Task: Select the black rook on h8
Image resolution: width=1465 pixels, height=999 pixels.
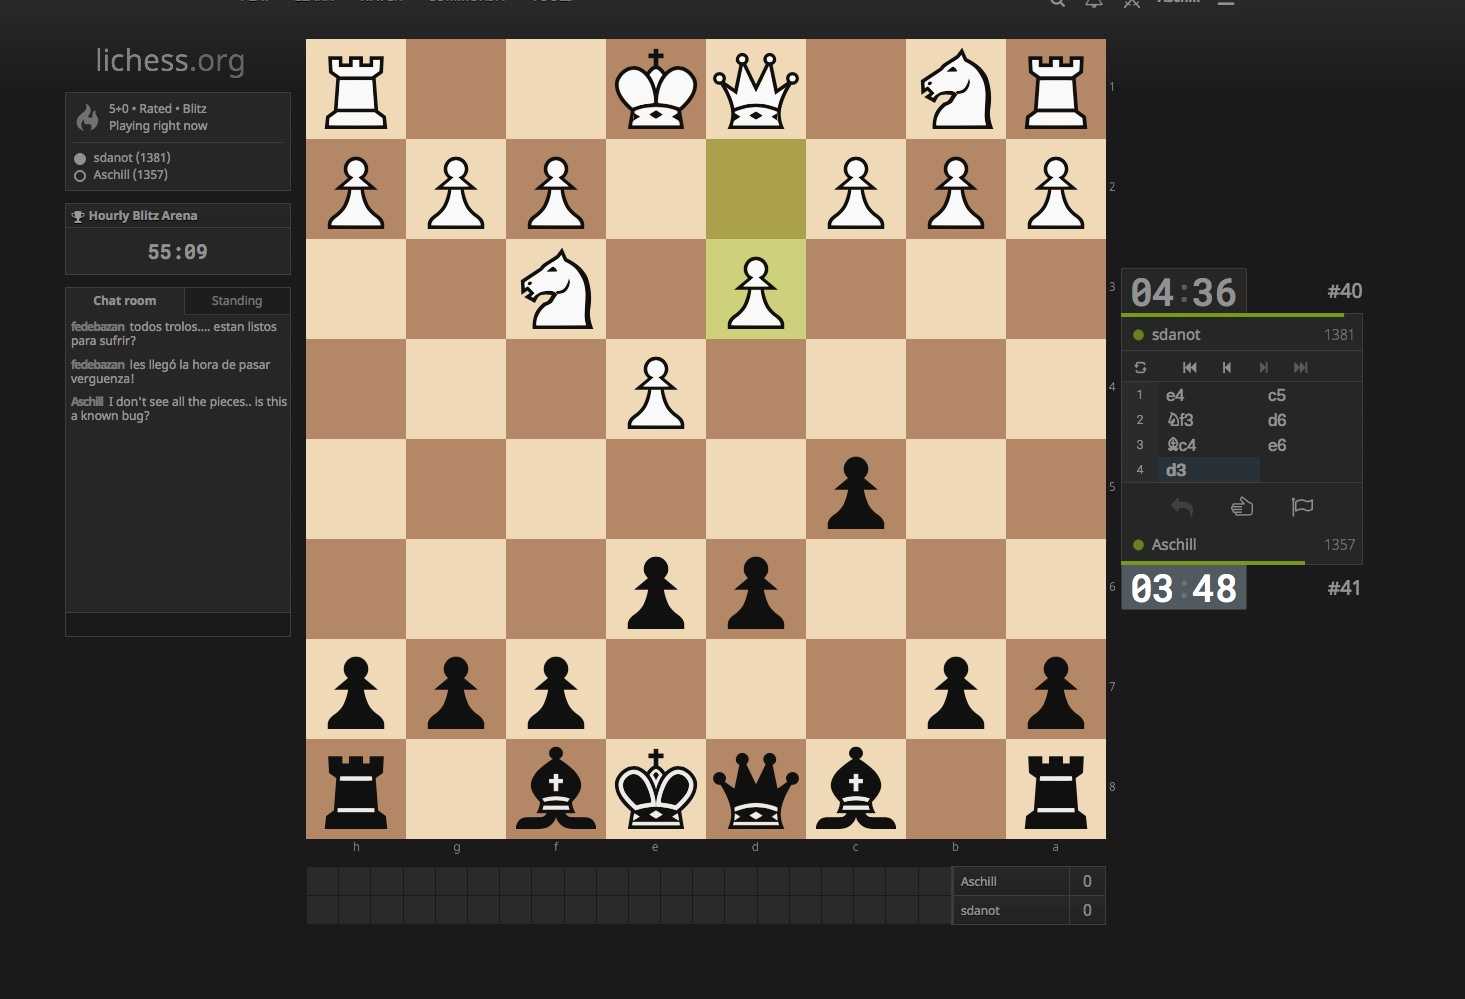Action: [x=356, y=789]
